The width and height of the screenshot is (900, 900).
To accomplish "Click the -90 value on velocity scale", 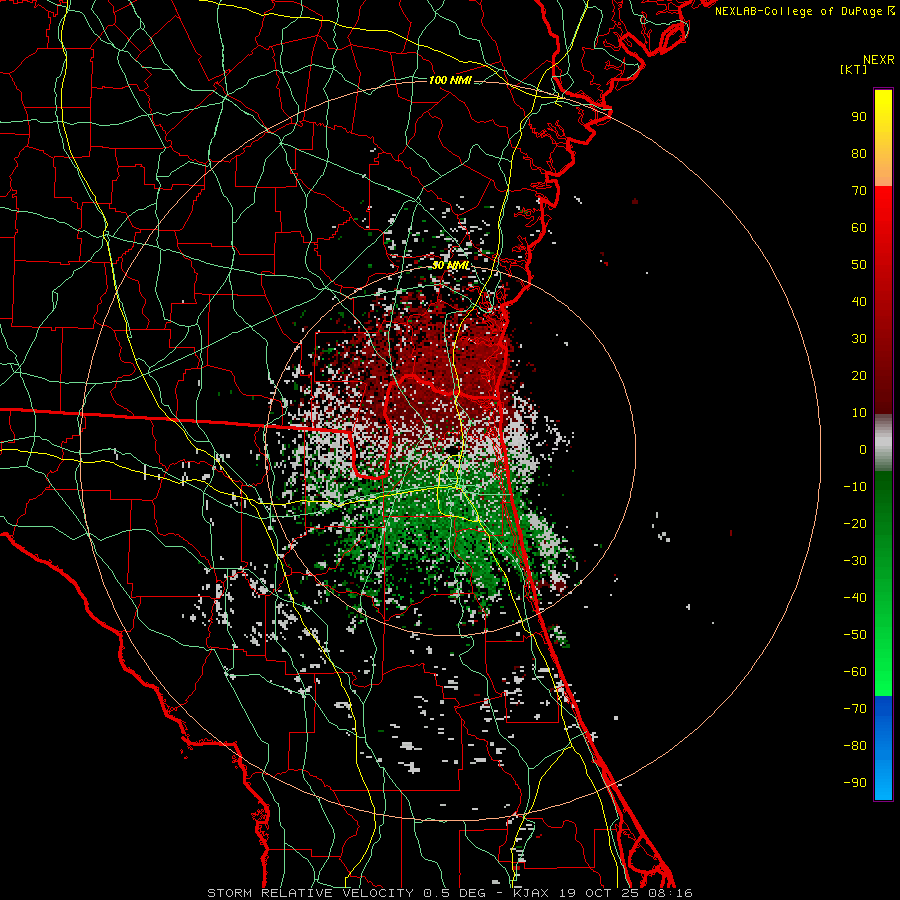I will coord(855,783).
